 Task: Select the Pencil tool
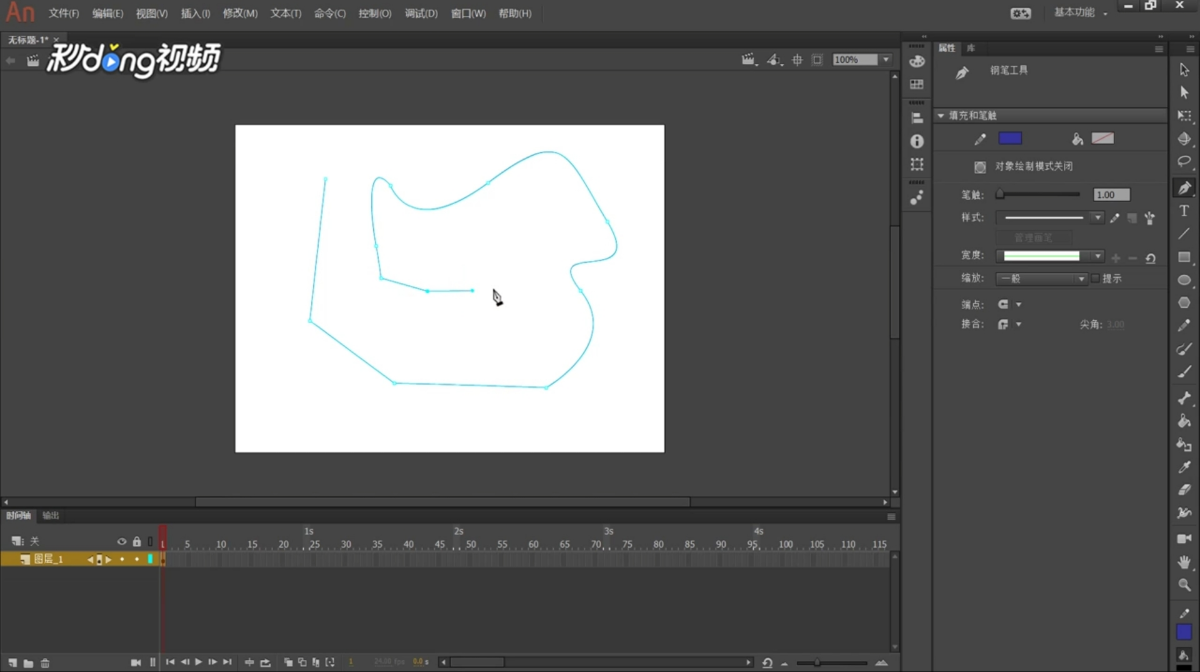1184,326
